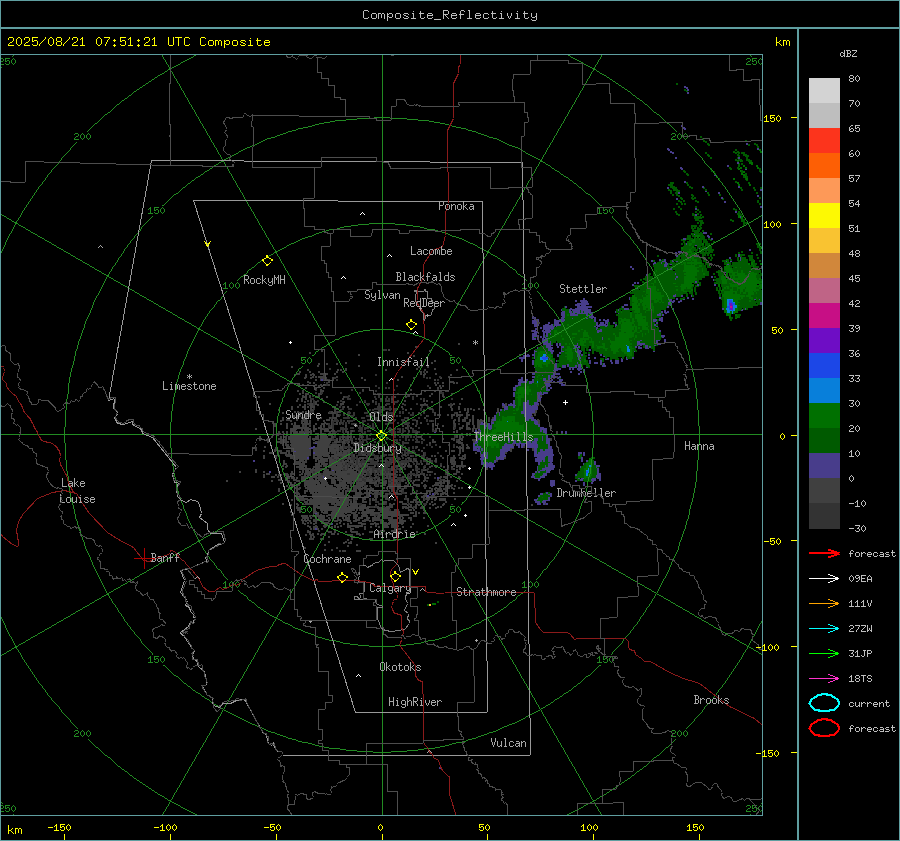Click the yellow diamond marker under Cochrane
The image size is (900, 841).
[x=342, y=578]
